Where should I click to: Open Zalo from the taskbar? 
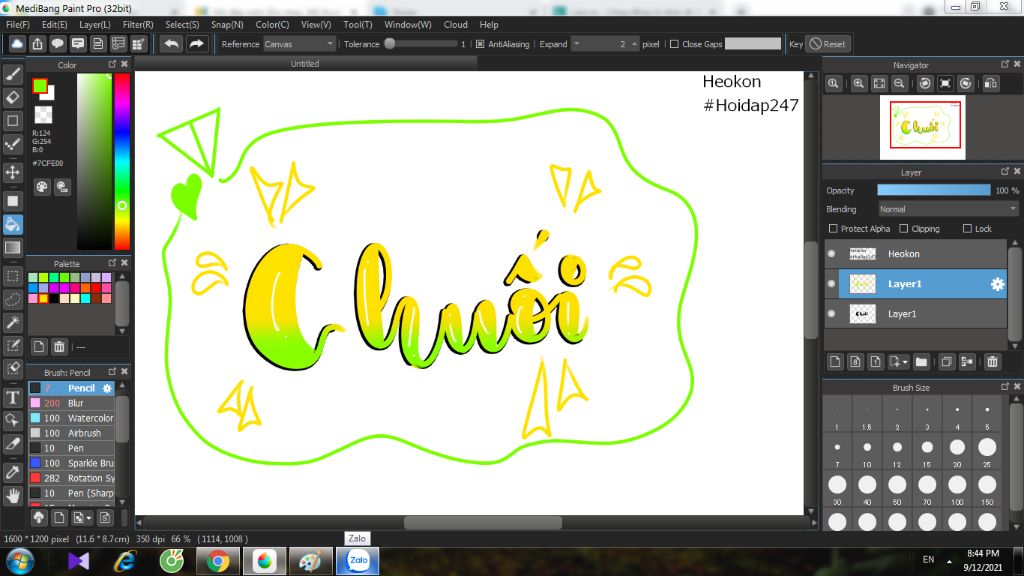click(x=357, y=560)
